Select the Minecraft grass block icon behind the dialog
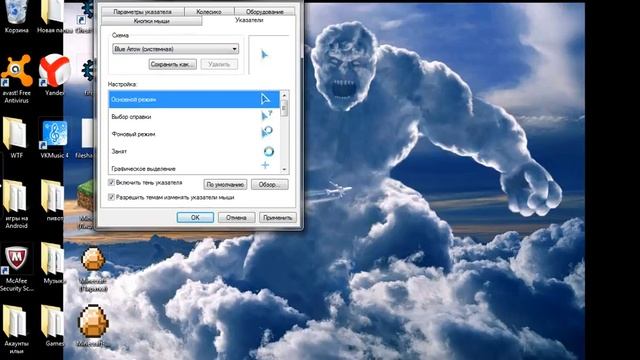 (x=86, y=196)
